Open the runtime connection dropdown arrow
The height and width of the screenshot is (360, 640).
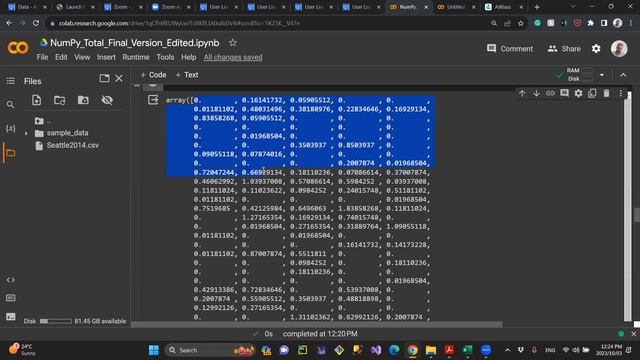[x=602, y=75]
